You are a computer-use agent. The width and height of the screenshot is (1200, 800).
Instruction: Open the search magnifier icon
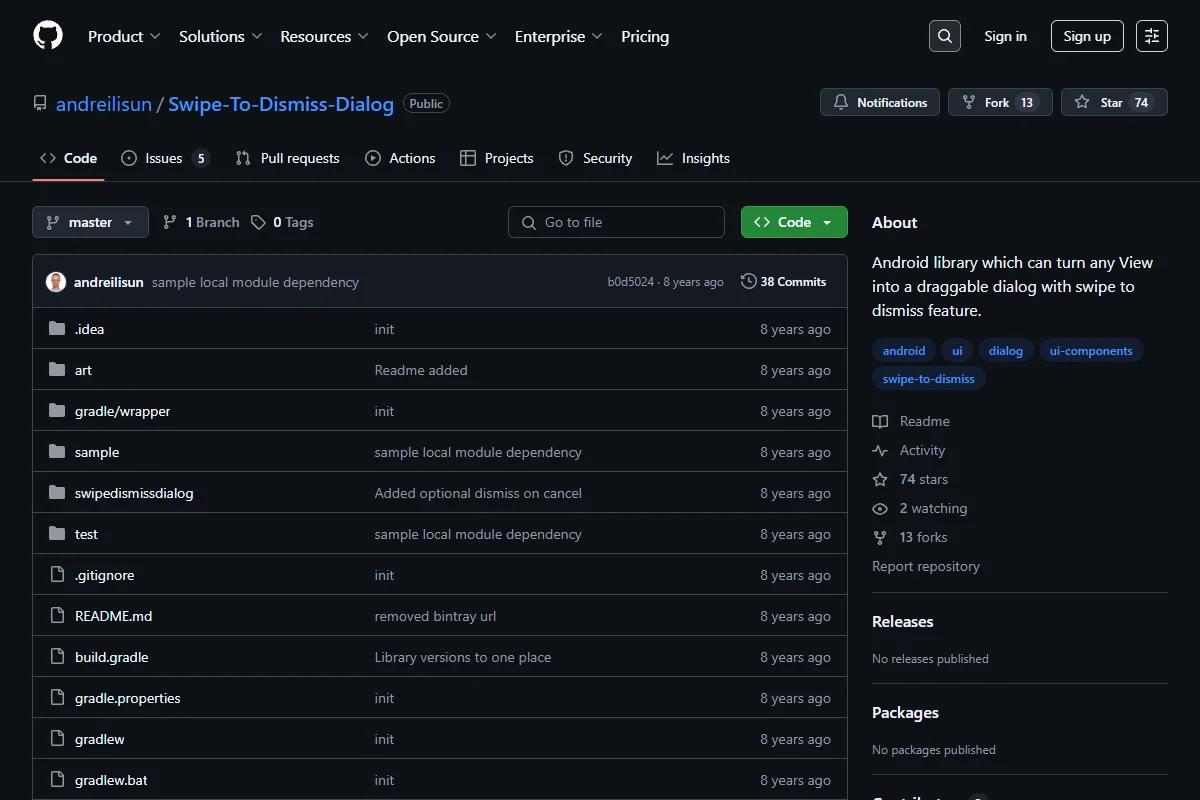coord(945,36)
